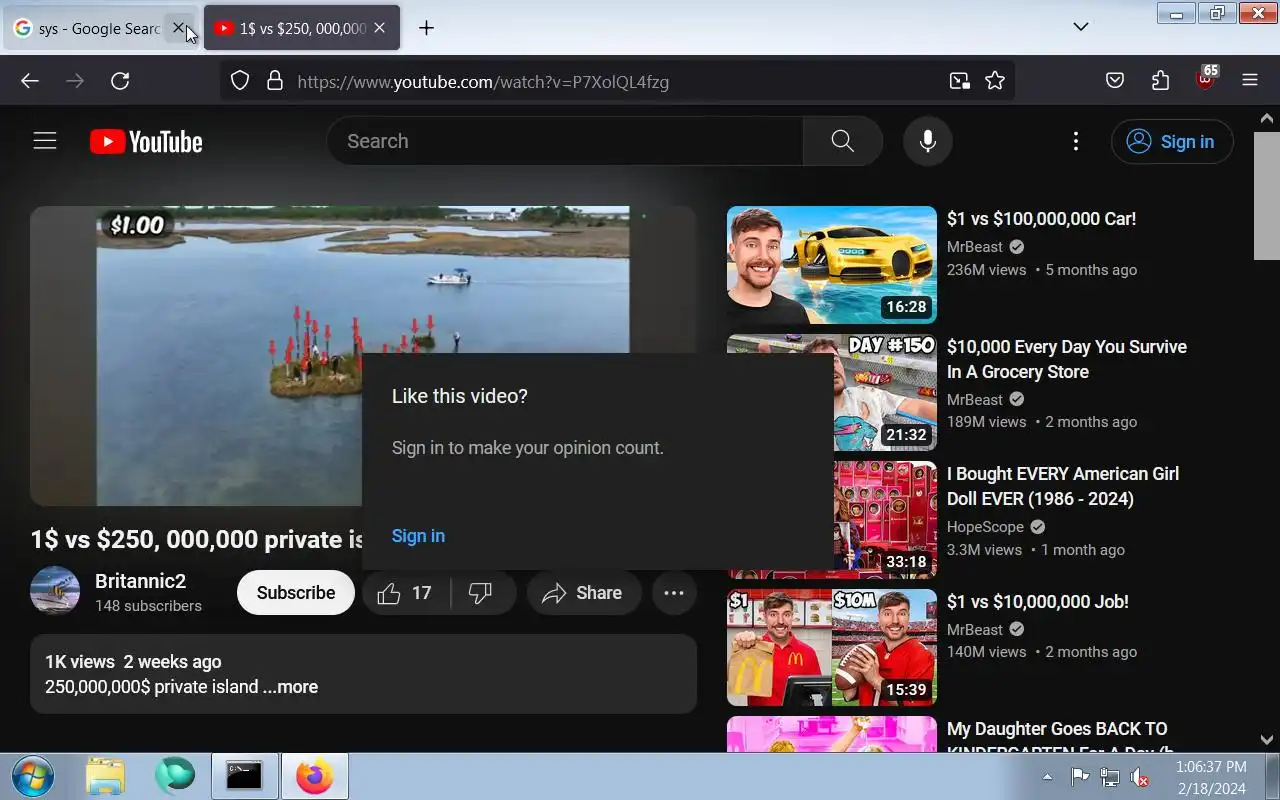Screen dimensions: 1280x800
Task: Click the page vertical scrollbar thumb
Action: point(1267,195)
